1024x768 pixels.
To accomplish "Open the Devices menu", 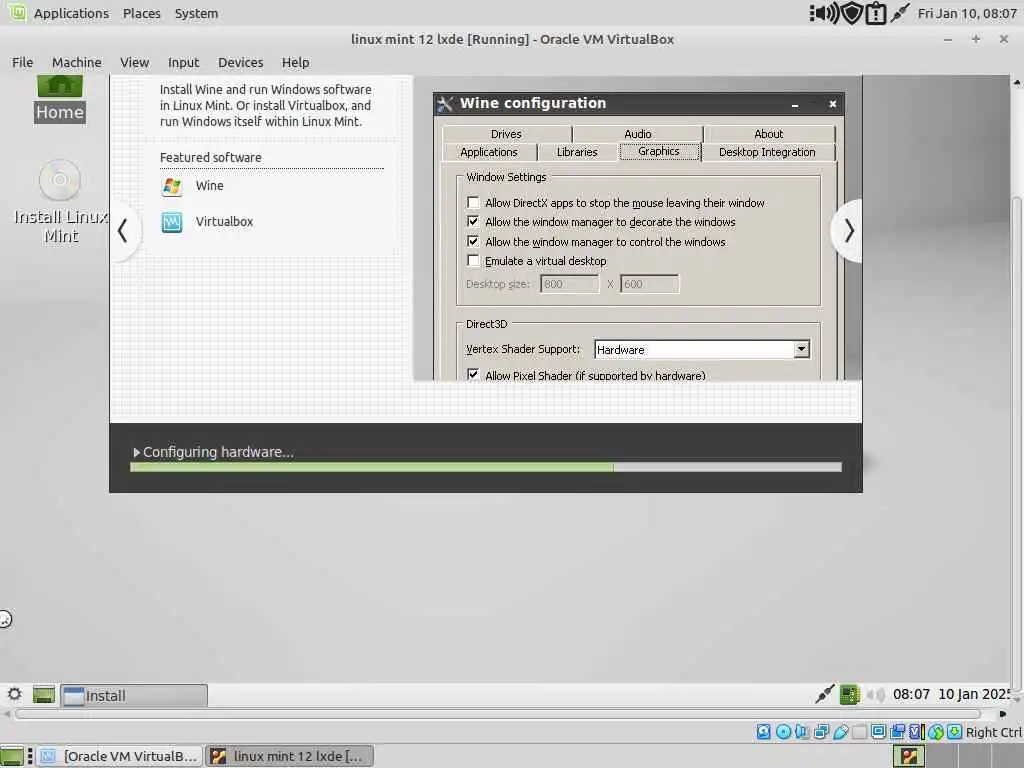I will point(240,62).
